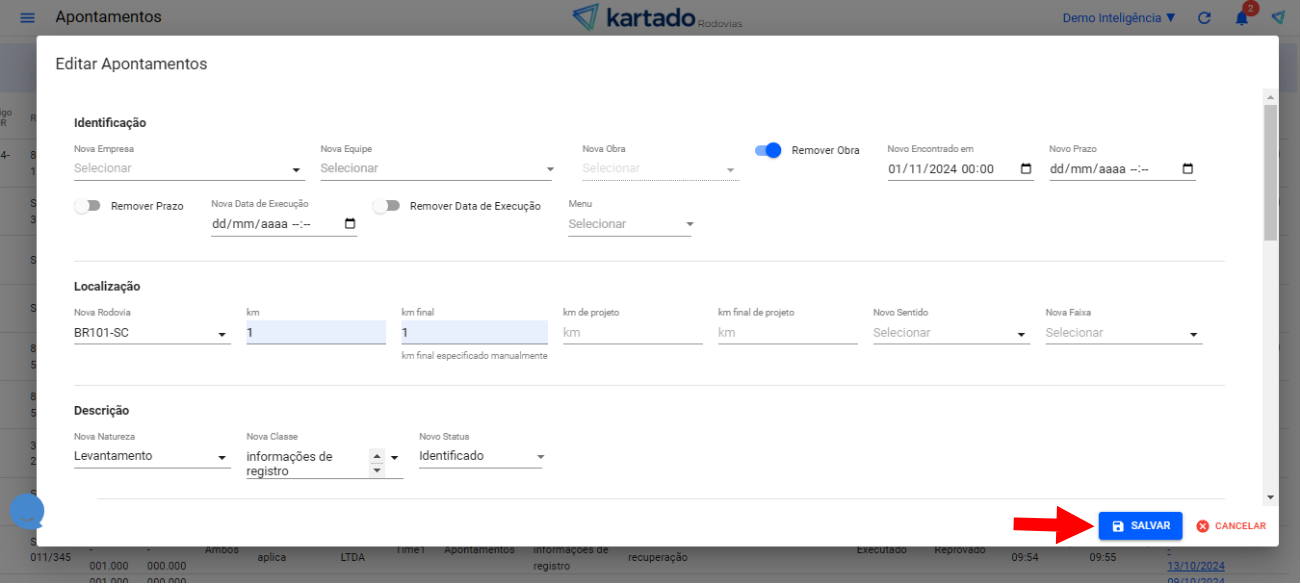
Task: Click the Salvar button
Action: [x=1140, y=526]
